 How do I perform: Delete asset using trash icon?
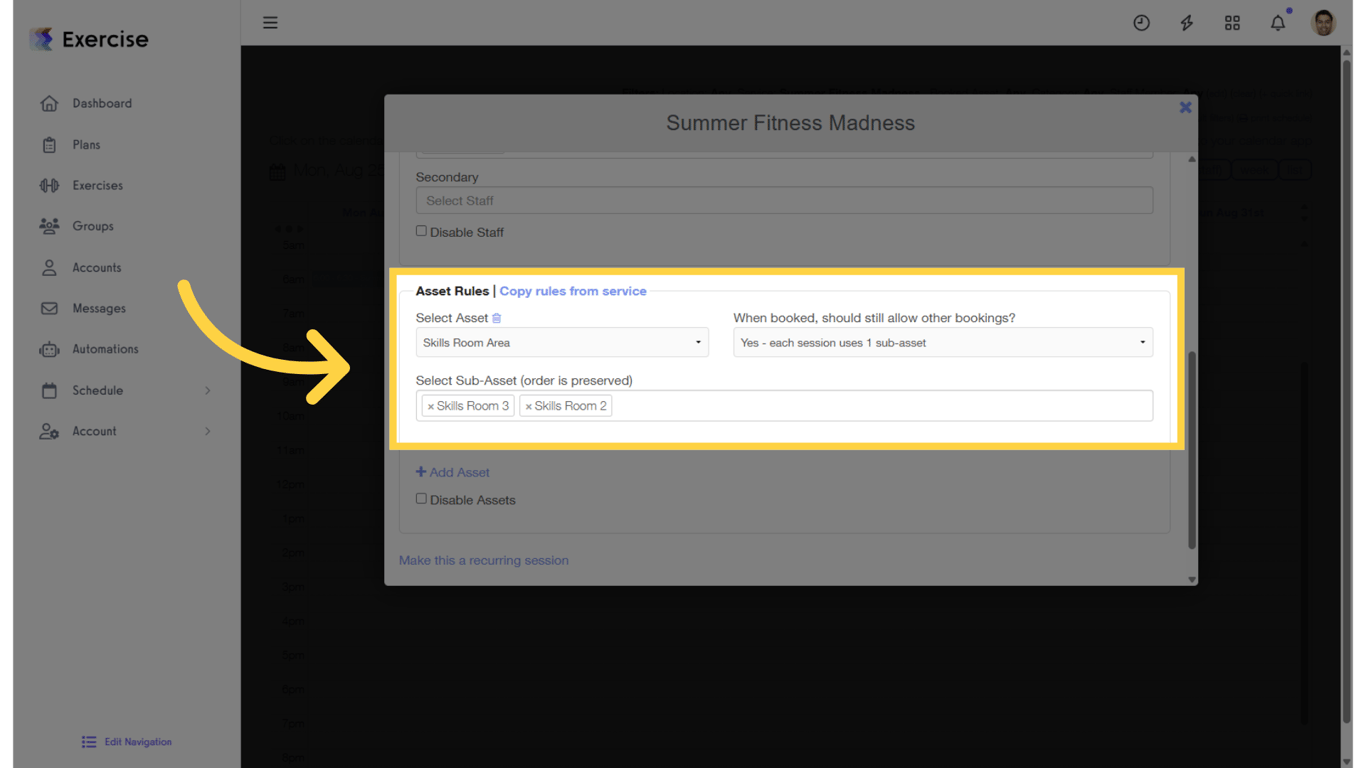point(497,318)
